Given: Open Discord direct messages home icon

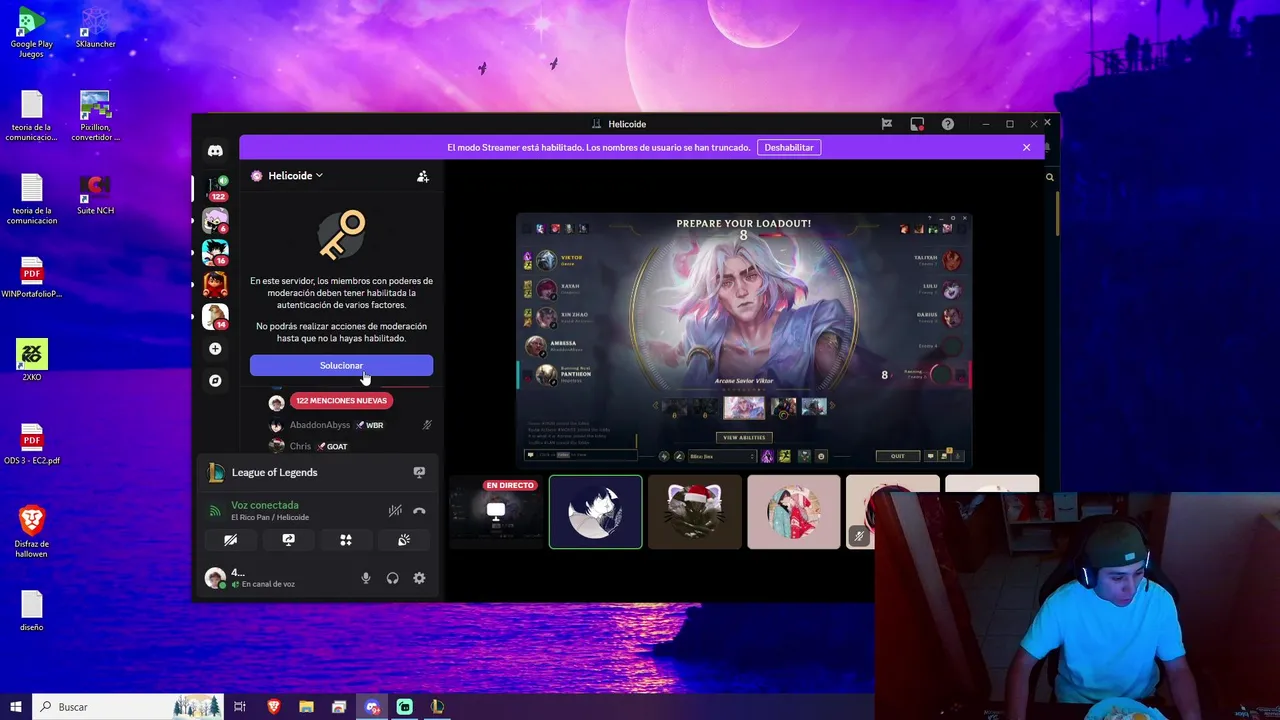Looking at the screenshot, I should click(215, 150).
